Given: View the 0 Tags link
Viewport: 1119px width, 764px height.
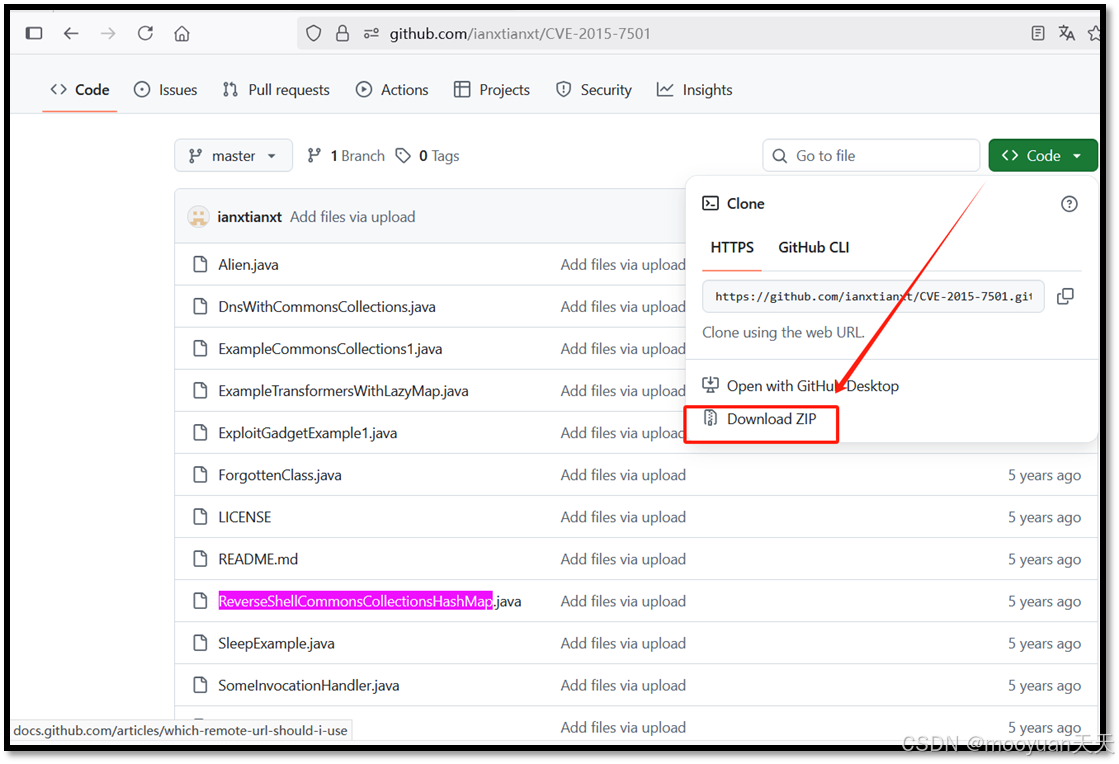Looking at the screenshot, I should pyautogui.click(x=428, y=156).
